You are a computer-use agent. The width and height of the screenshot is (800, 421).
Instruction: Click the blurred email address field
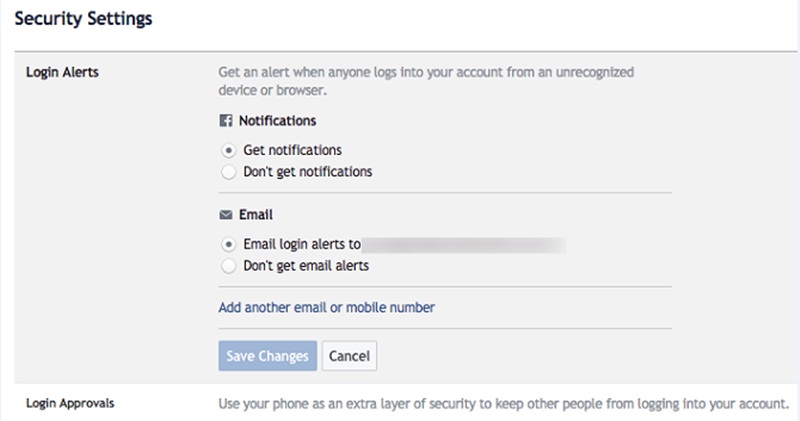coord(464,245)
